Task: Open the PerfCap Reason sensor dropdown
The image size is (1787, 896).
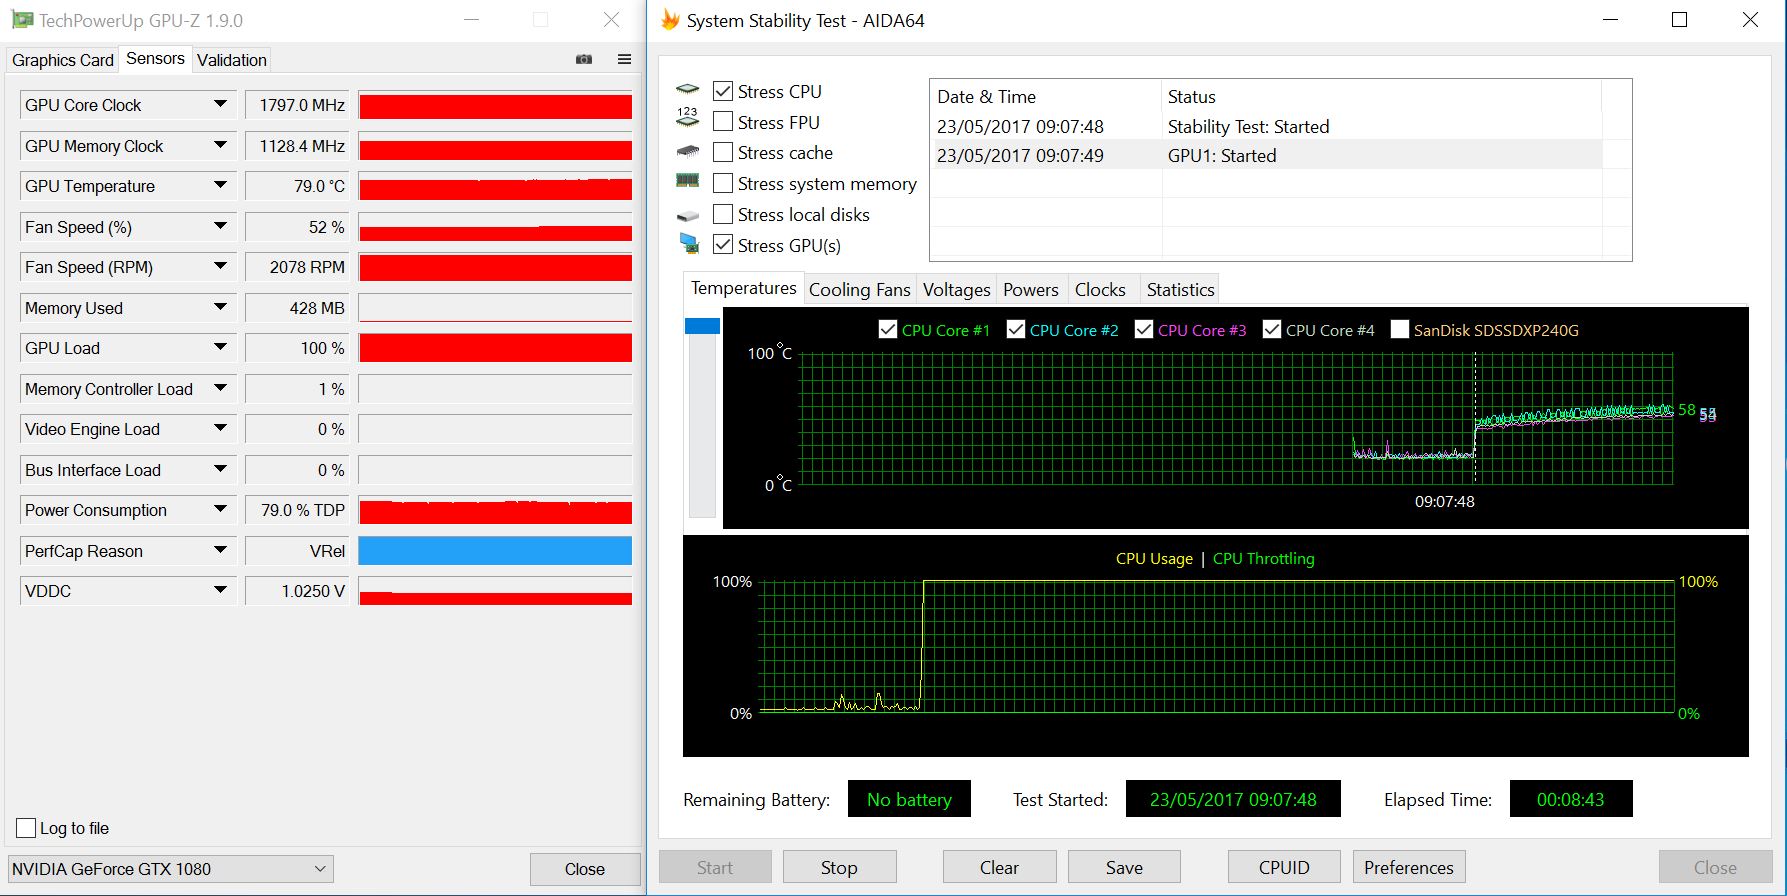Action: coord(220,551)
